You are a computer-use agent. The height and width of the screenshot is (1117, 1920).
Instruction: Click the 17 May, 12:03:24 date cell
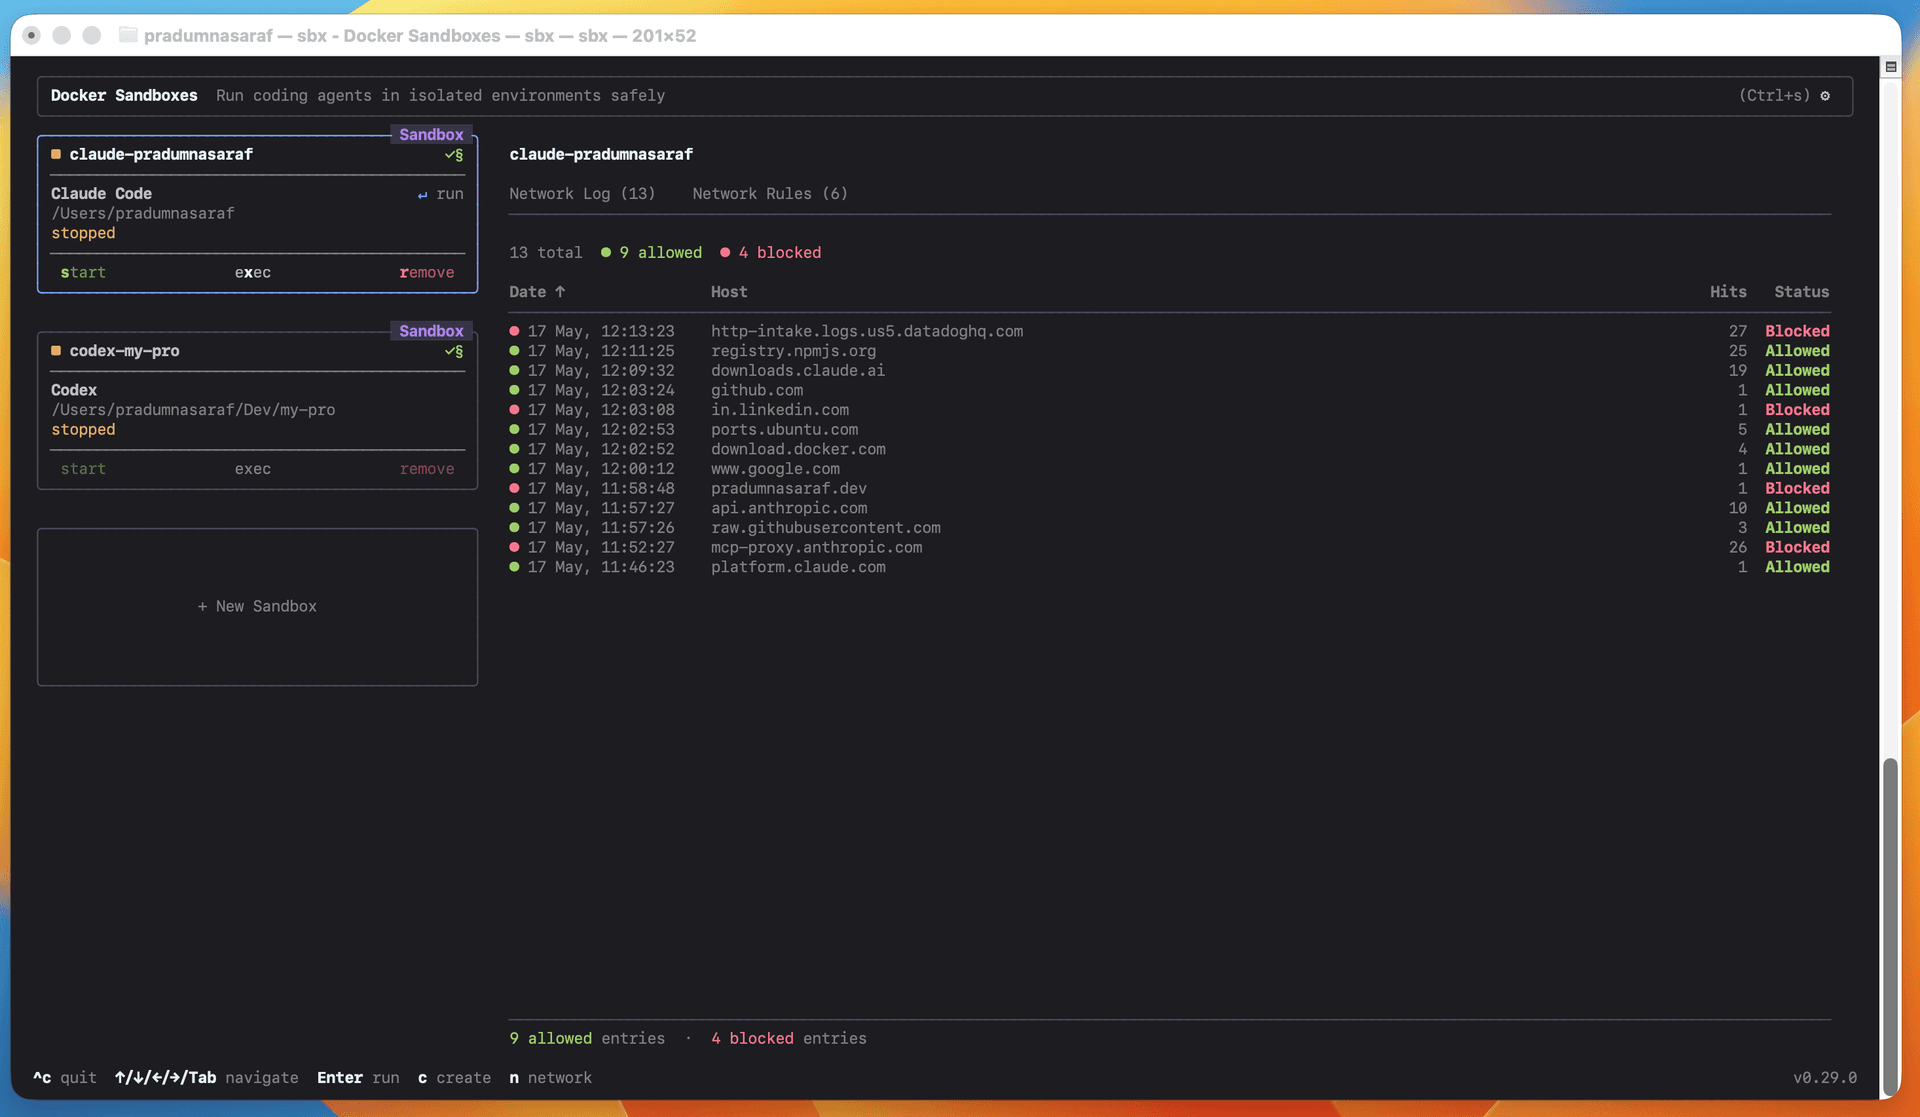601,390
